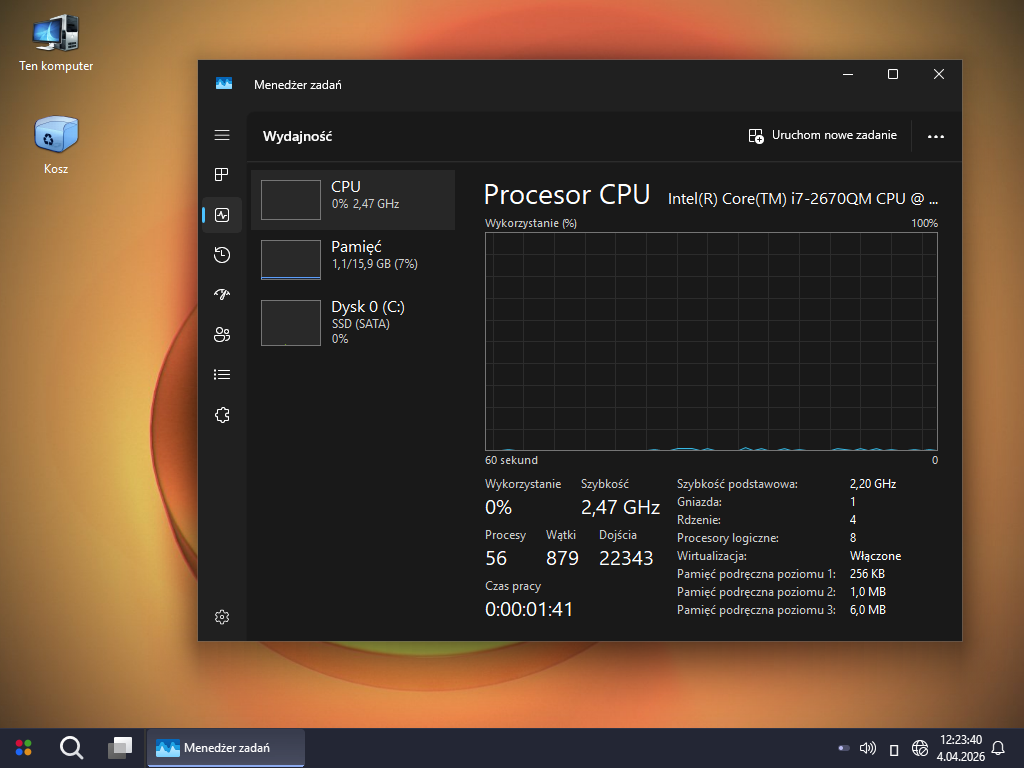Select the Performance page icon
Screen dimensions: 1024x768
pyautogui.click(x=222, y=215)
